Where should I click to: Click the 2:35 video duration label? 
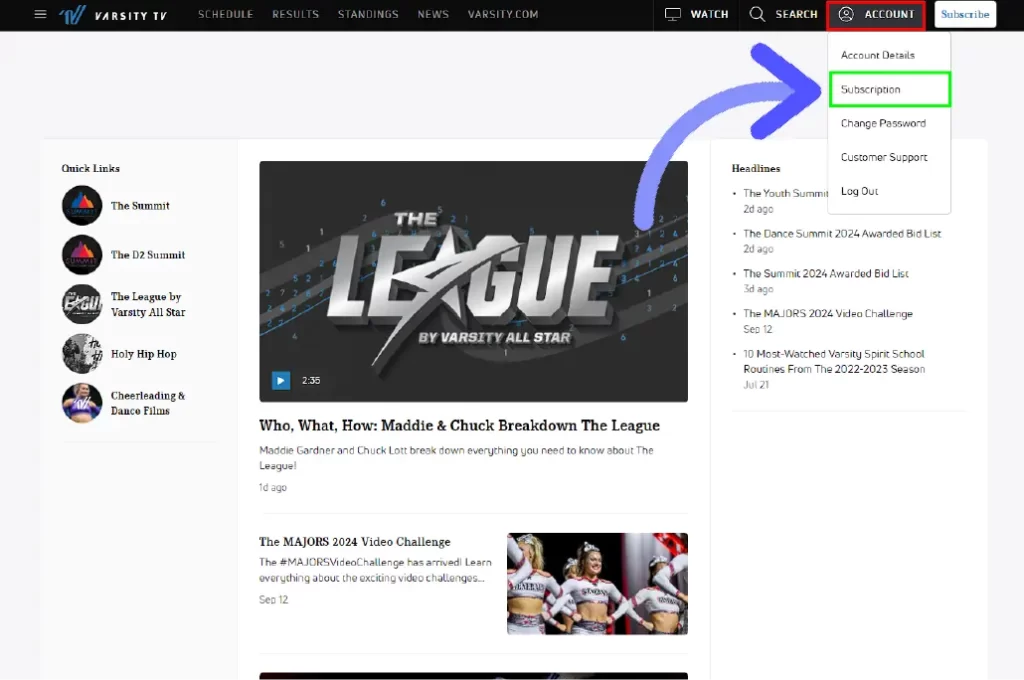tap(311, 380)
